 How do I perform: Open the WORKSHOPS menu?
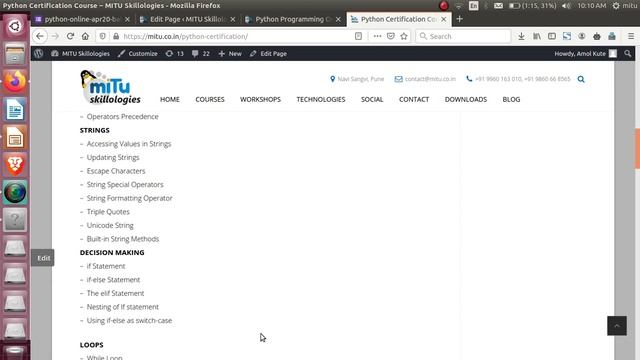point(260,99)
